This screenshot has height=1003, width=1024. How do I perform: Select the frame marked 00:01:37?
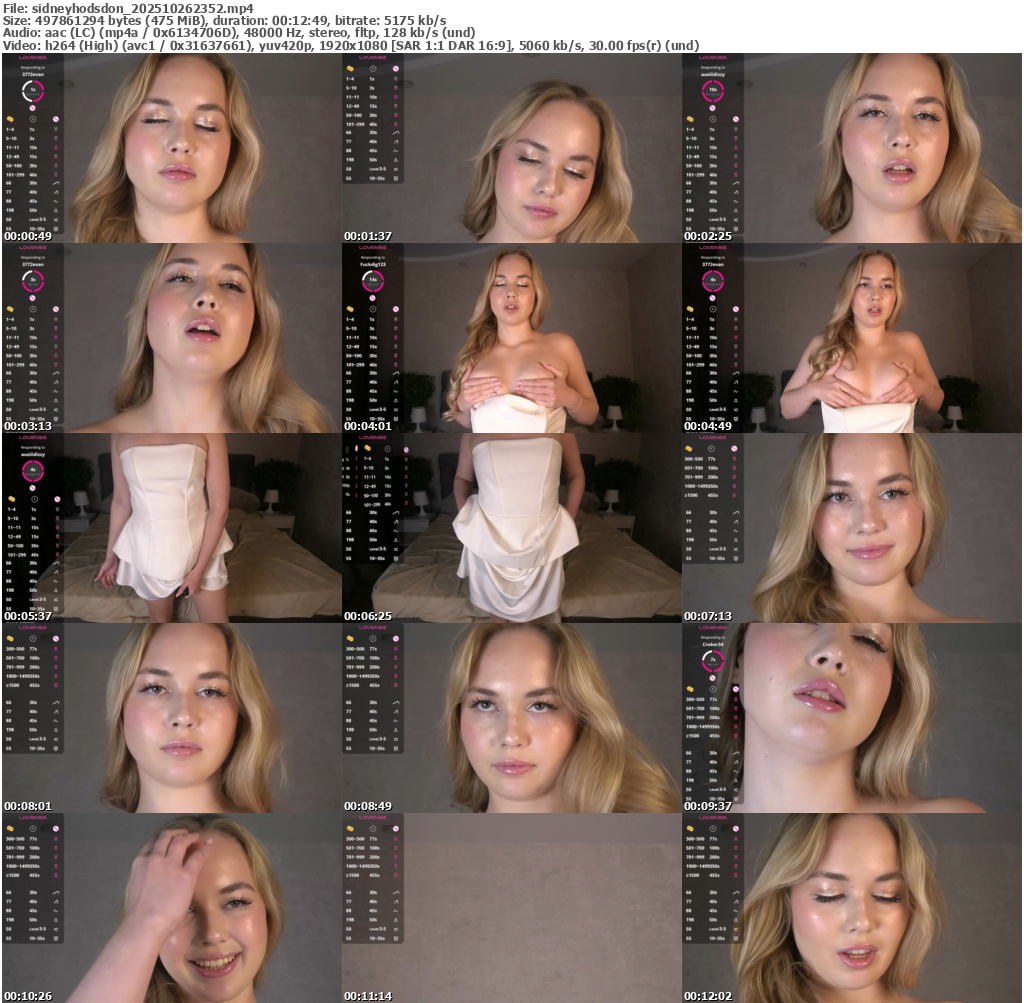[x=511, y=148]
